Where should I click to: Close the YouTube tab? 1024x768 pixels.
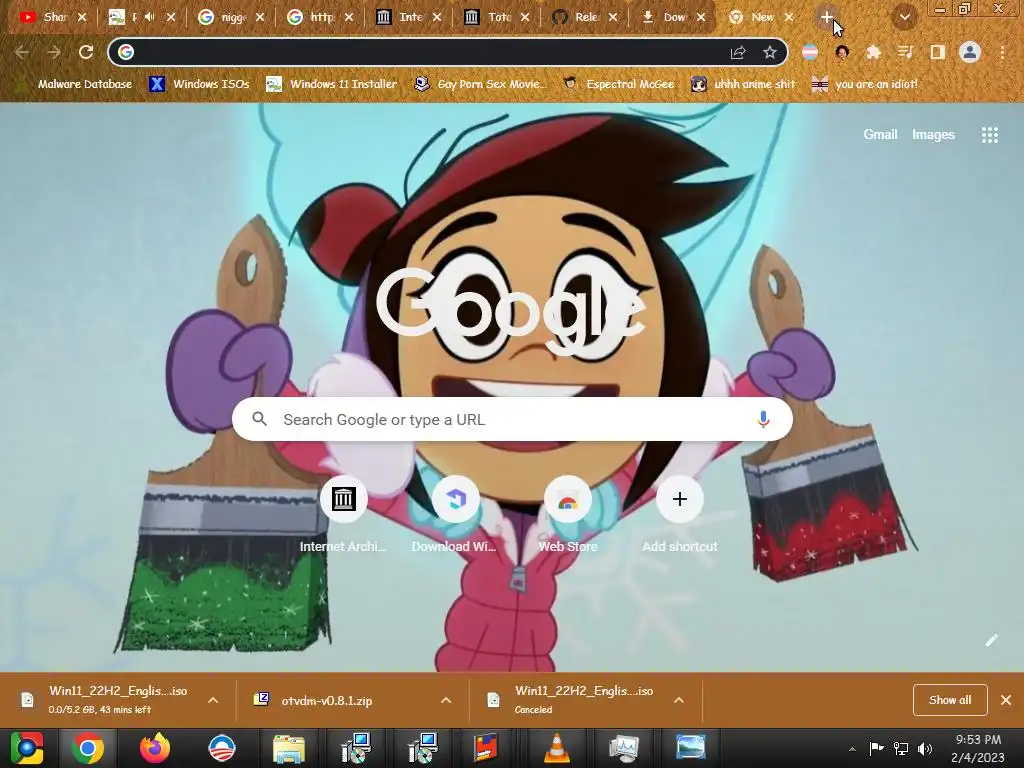82,18
